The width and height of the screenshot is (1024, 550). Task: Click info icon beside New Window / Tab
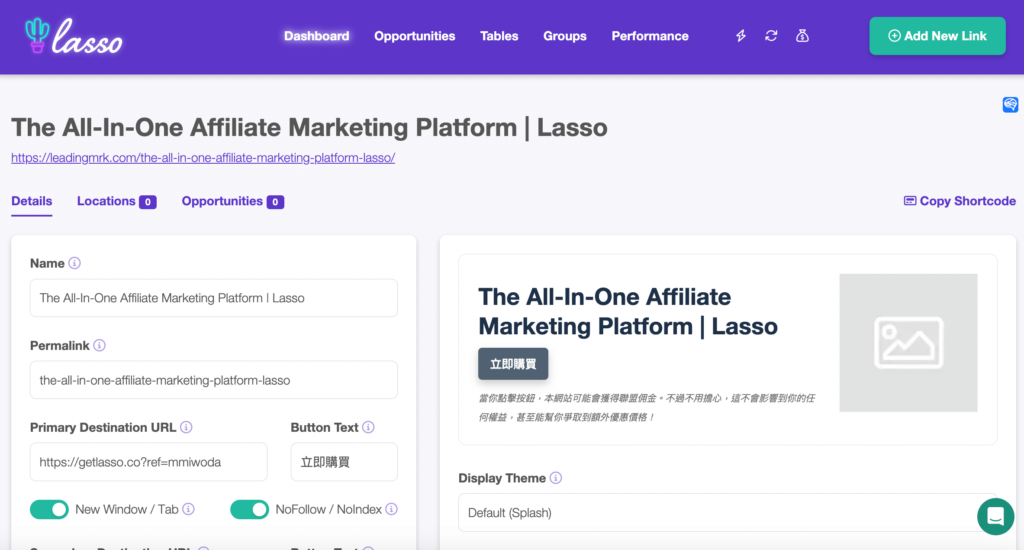tap(188, 509)
